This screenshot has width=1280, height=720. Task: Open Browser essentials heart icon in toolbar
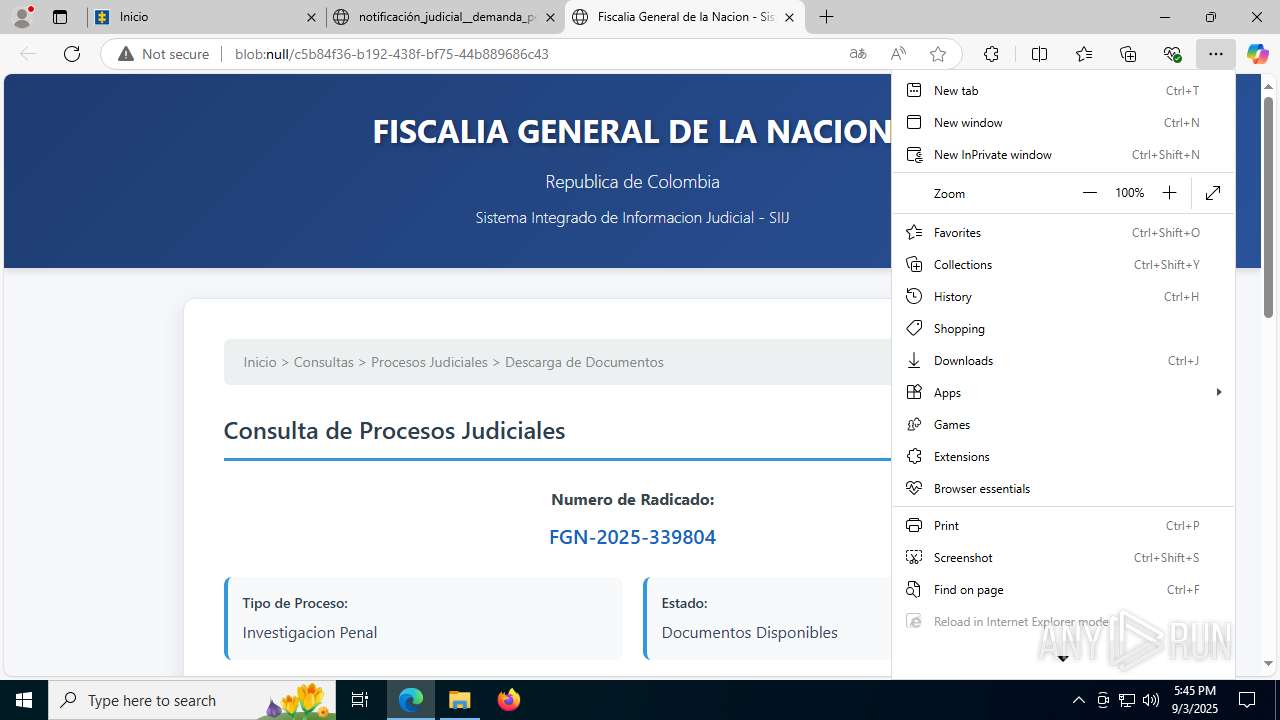point(1172,54)
